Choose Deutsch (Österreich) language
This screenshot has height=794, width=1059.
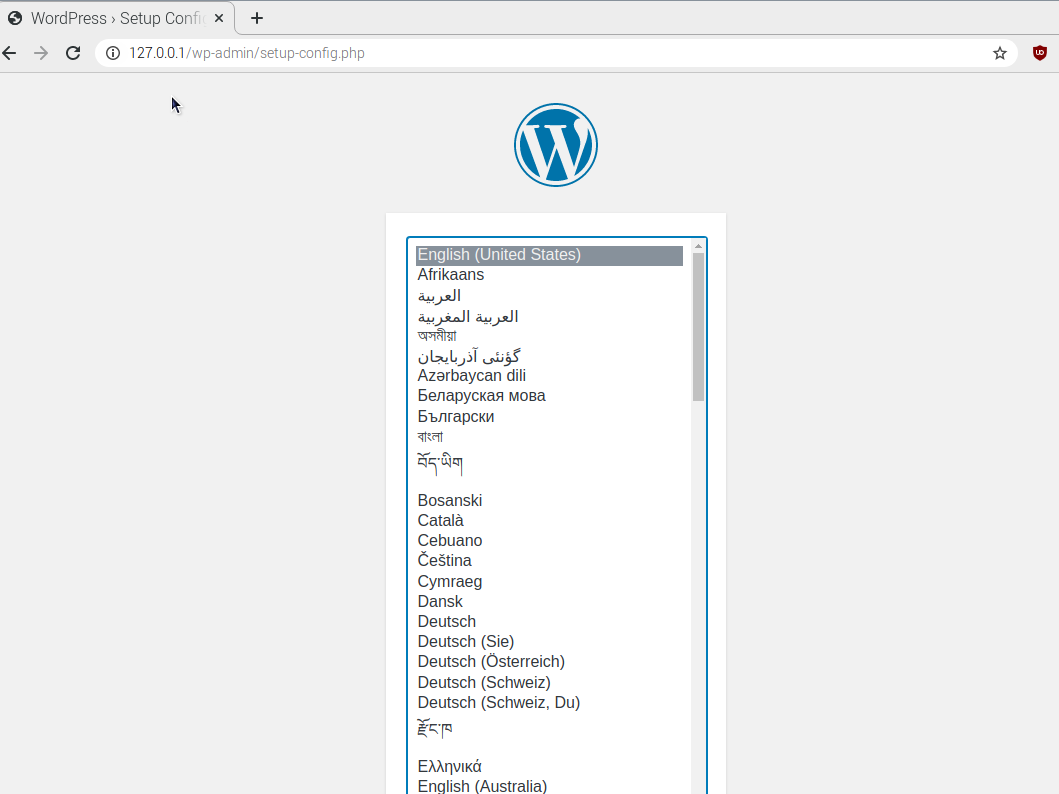coord(550,662)
